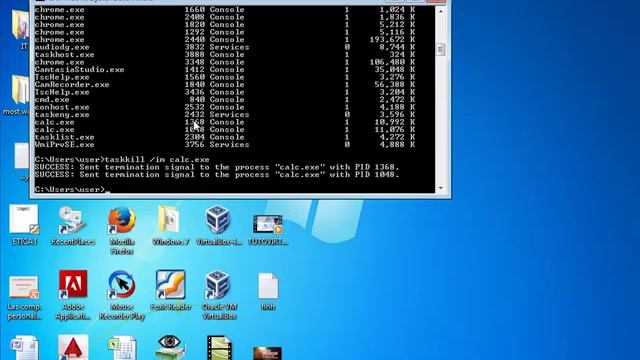Click the CamRecorder.exe process line
Screen dimensions: 640x360
coord(225,84)
